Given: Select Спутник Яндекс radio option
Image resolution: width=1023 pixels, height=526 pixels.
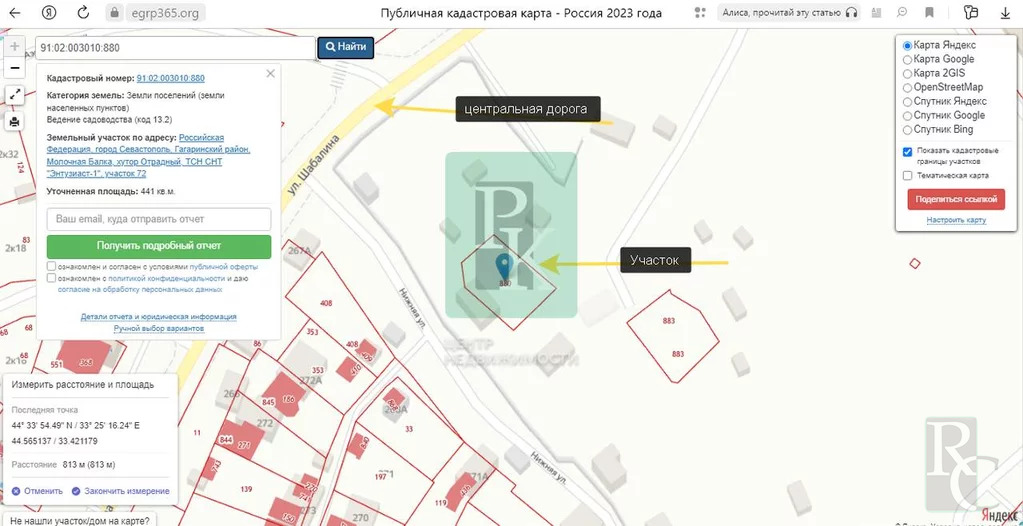Looking at the screenshot, I should point(908,102).
